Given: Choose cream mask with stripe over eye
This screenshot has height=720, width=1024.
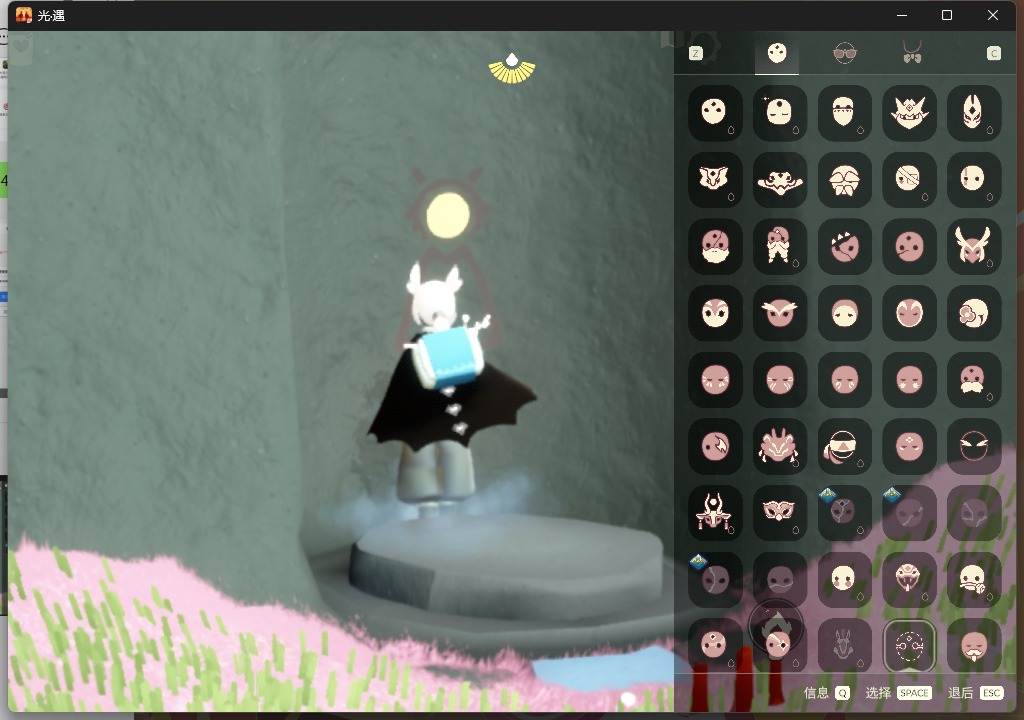Looking at the screenshot, I should pos(973,179).
